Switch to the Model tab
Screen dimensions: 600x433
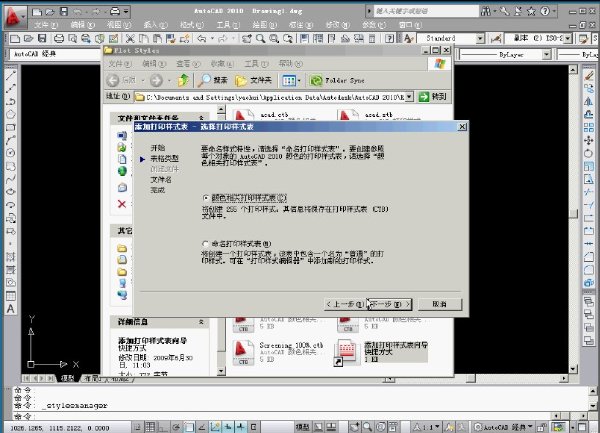[67, 378]
